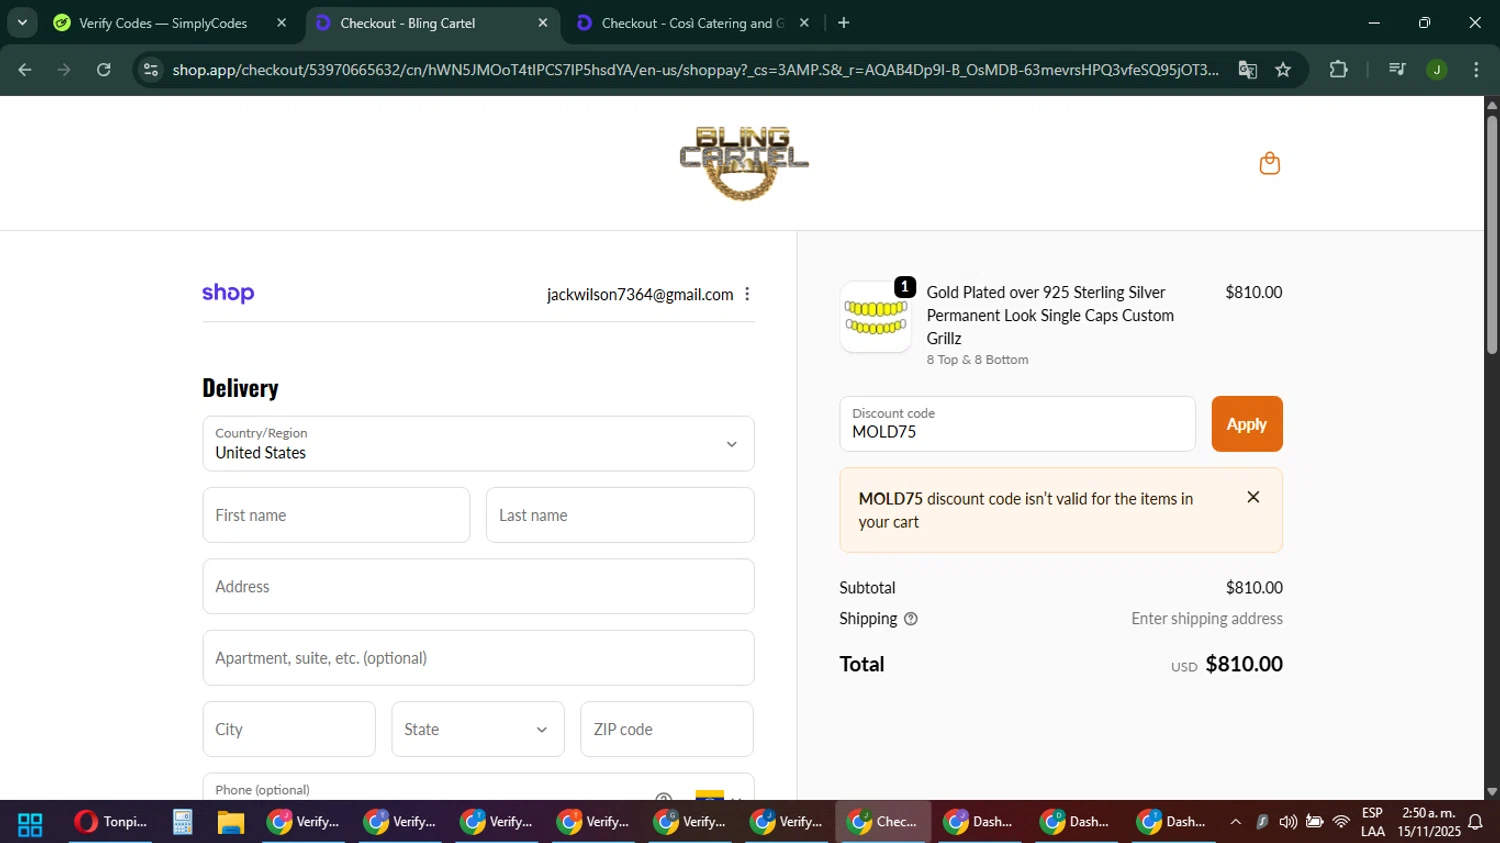Image resolution: width=1500 pixels, height=843 pixels.
Task: Open Opera browser Tonpi taskbar item
Action: pyautogui.click(x=111, y=822)
